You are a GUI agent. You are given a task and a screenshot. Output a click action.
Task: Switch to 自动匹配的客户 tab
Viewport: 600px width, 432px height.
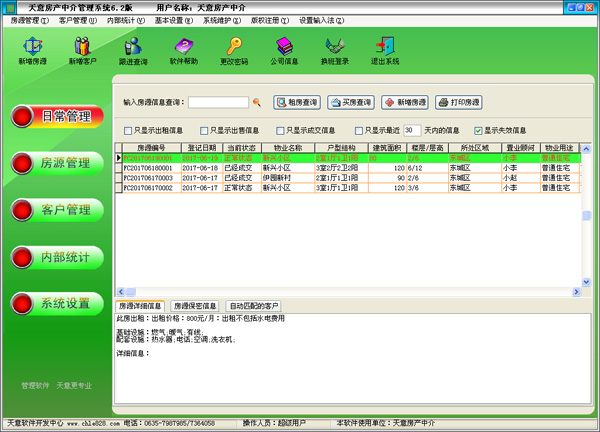pos(254,305)
